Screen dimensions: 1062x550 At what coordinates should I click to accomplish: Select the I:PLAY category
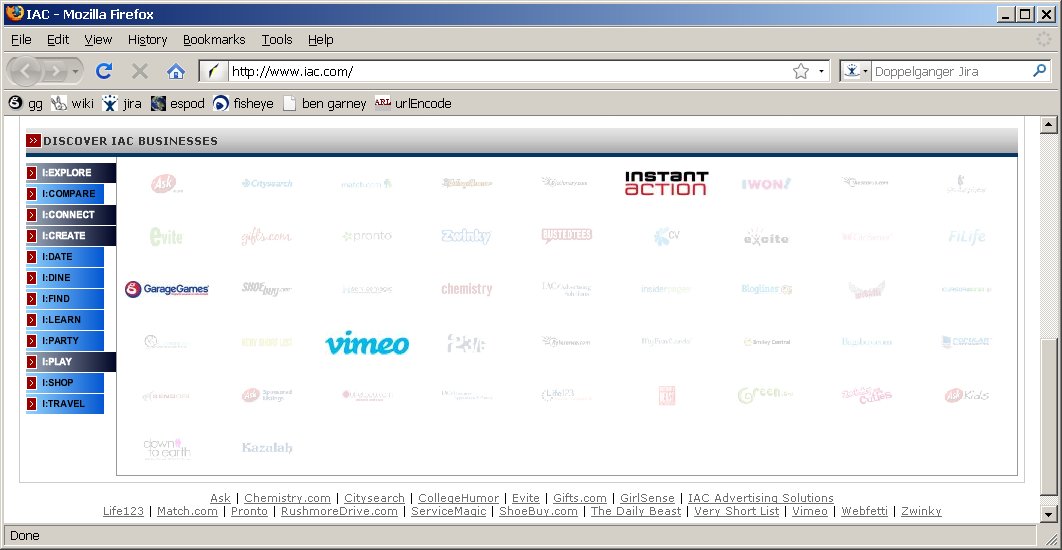pyautogui.click(x=71, y=362)
